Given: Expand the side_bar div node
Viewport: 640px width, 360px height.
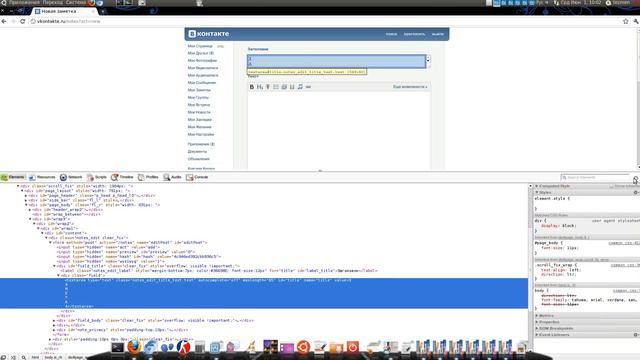Looking at the screenshot, I should [26, 200].
